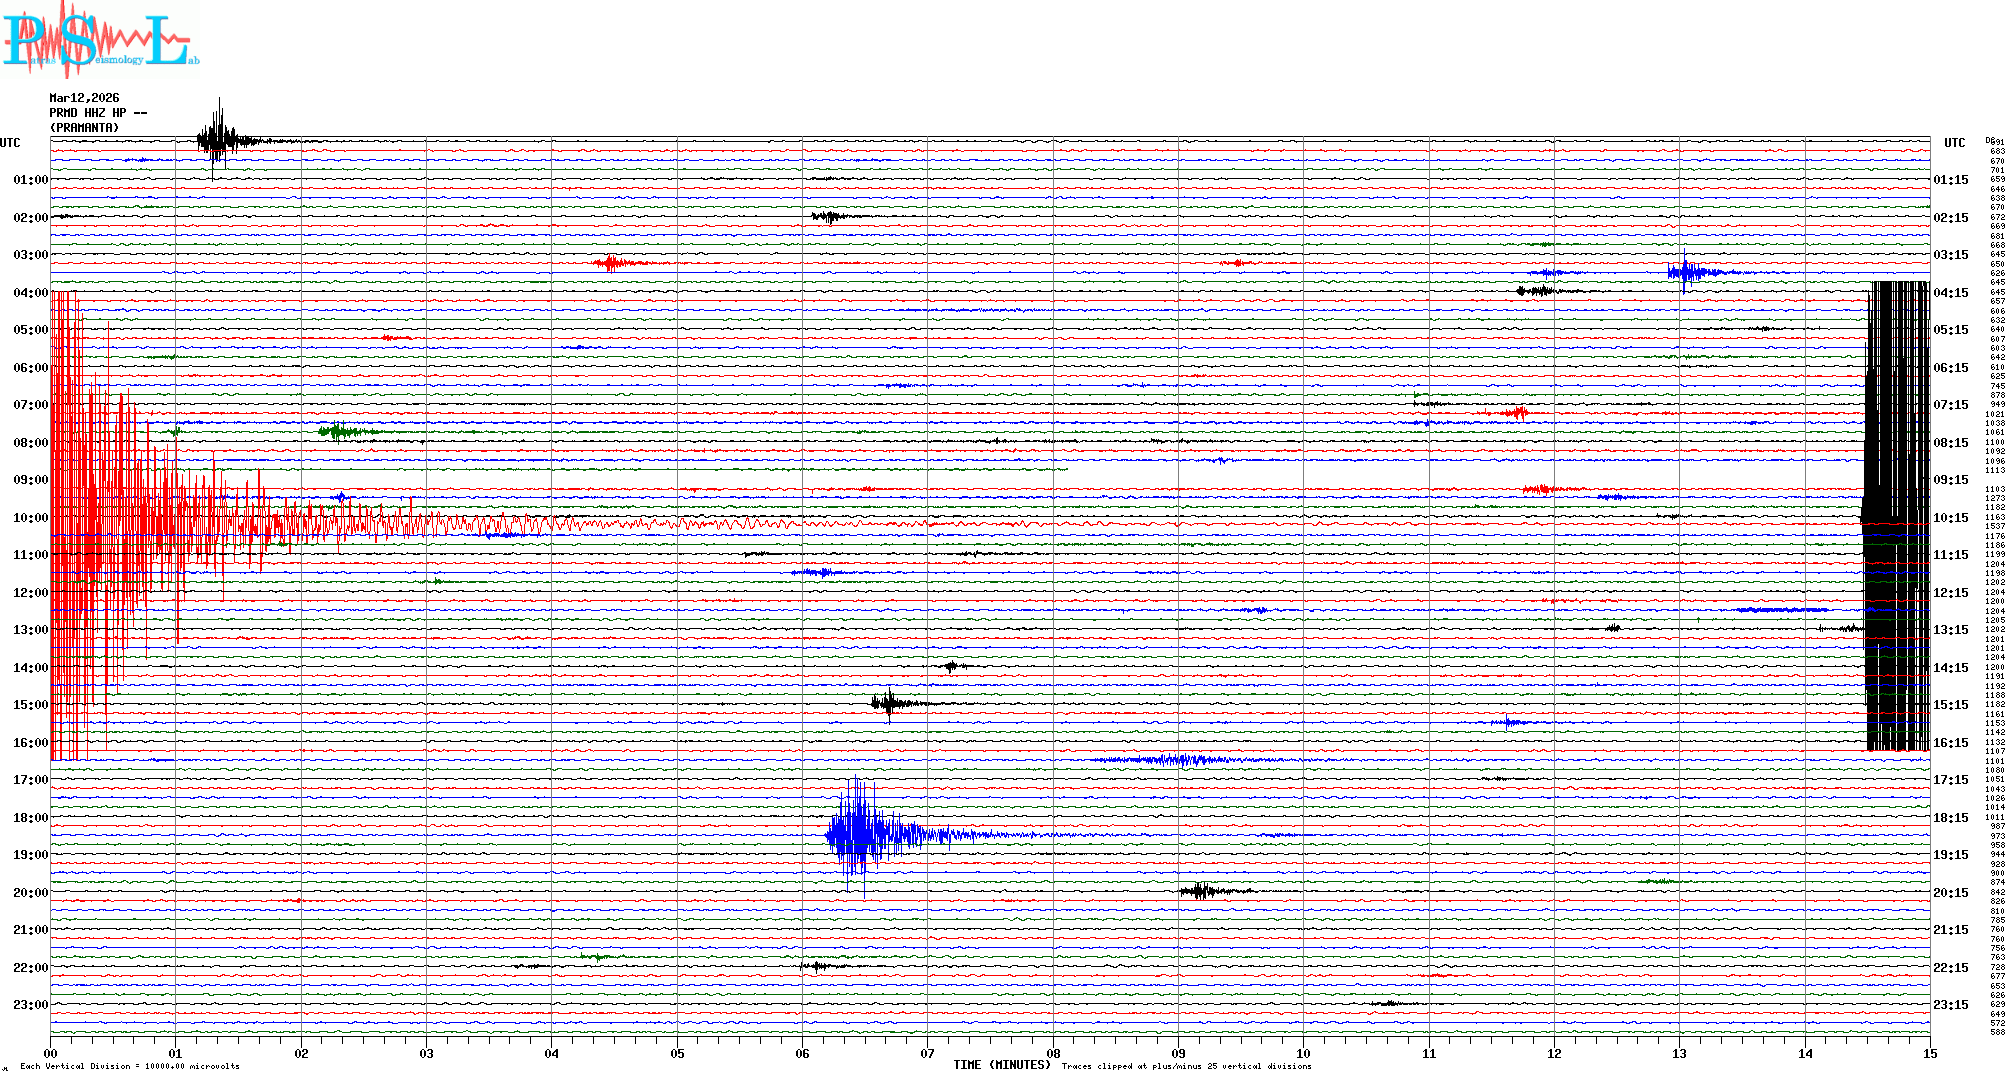Click the Traces clipped footer note

coord(1186,1066)
